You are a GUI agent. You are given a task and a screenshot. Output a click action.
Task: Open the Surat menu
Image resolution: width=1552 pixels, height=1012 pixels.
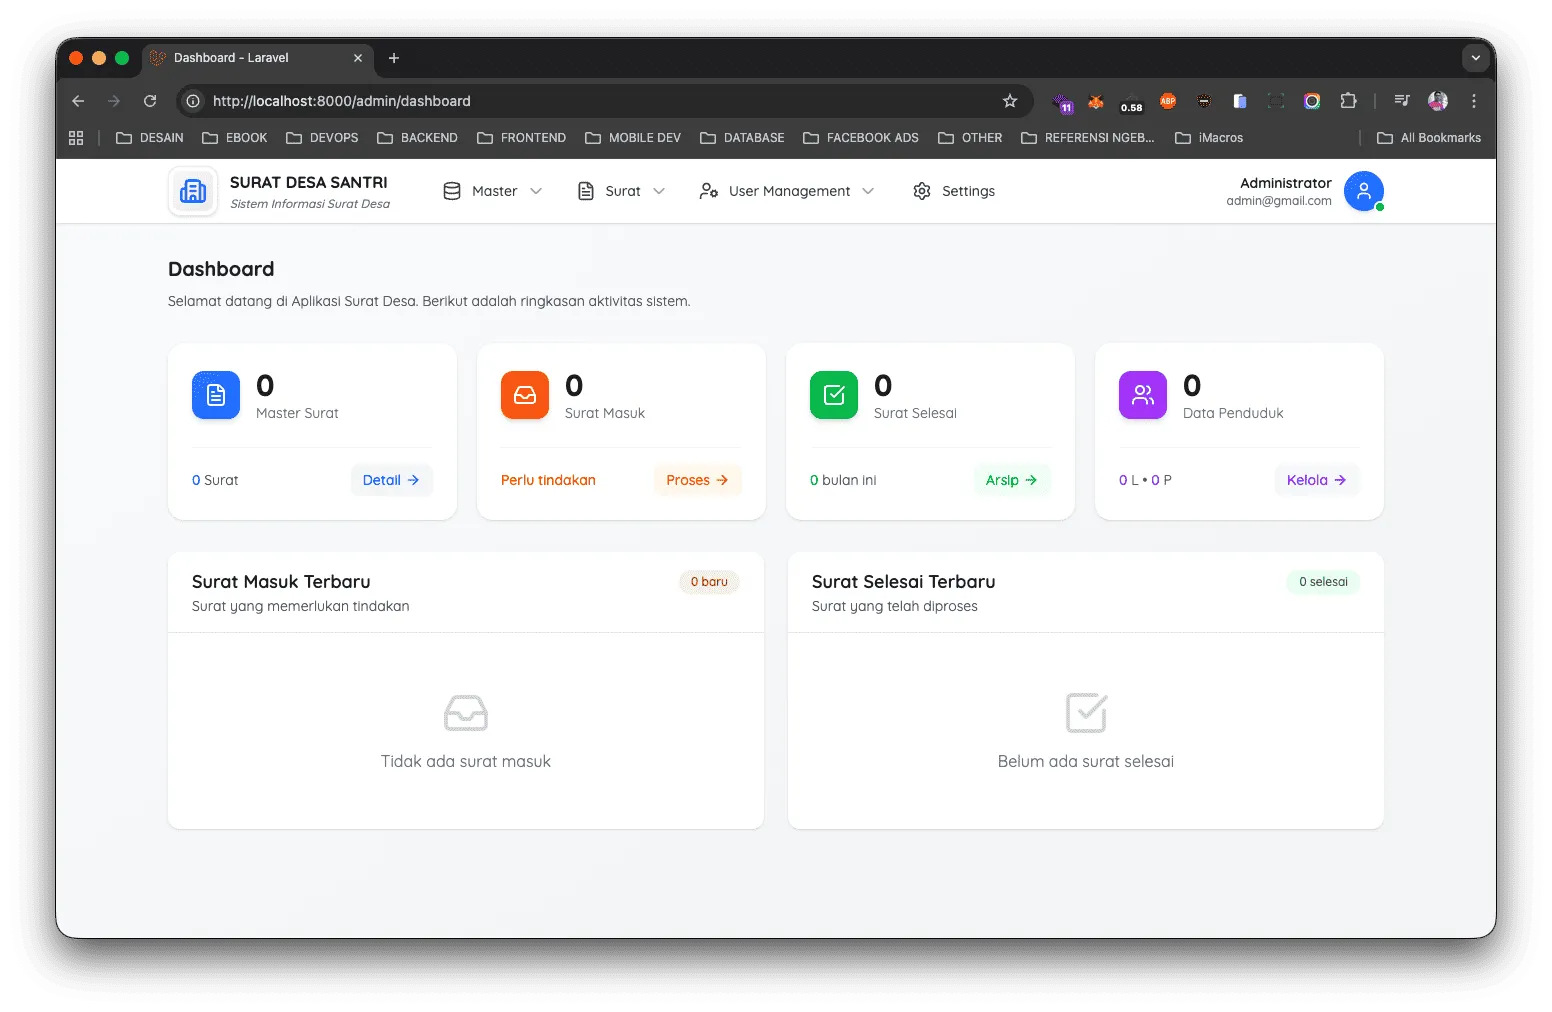[x=621, y=191]
